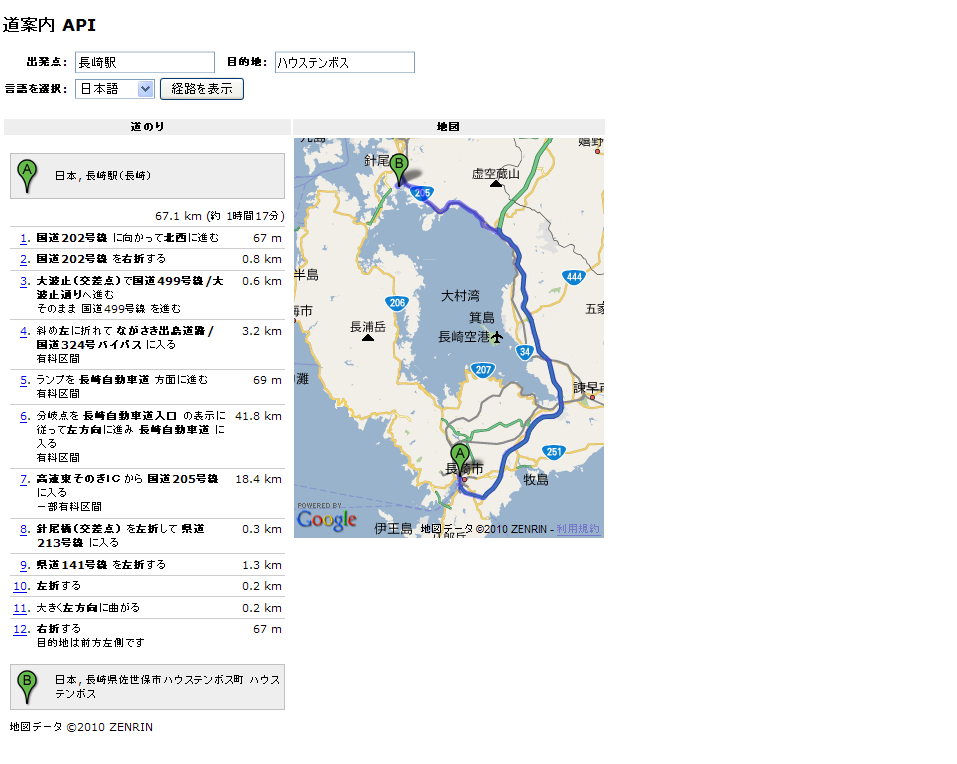The height and width of the screenshot is (764, 957).
Task: Click the 目的地は前方左側です text
Action: point(90,643)
